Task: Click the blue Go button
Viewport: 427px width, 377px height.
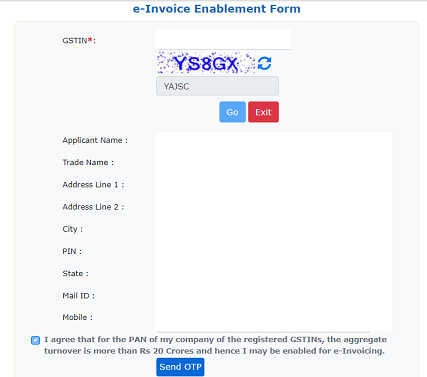Action: pos(232,112)
